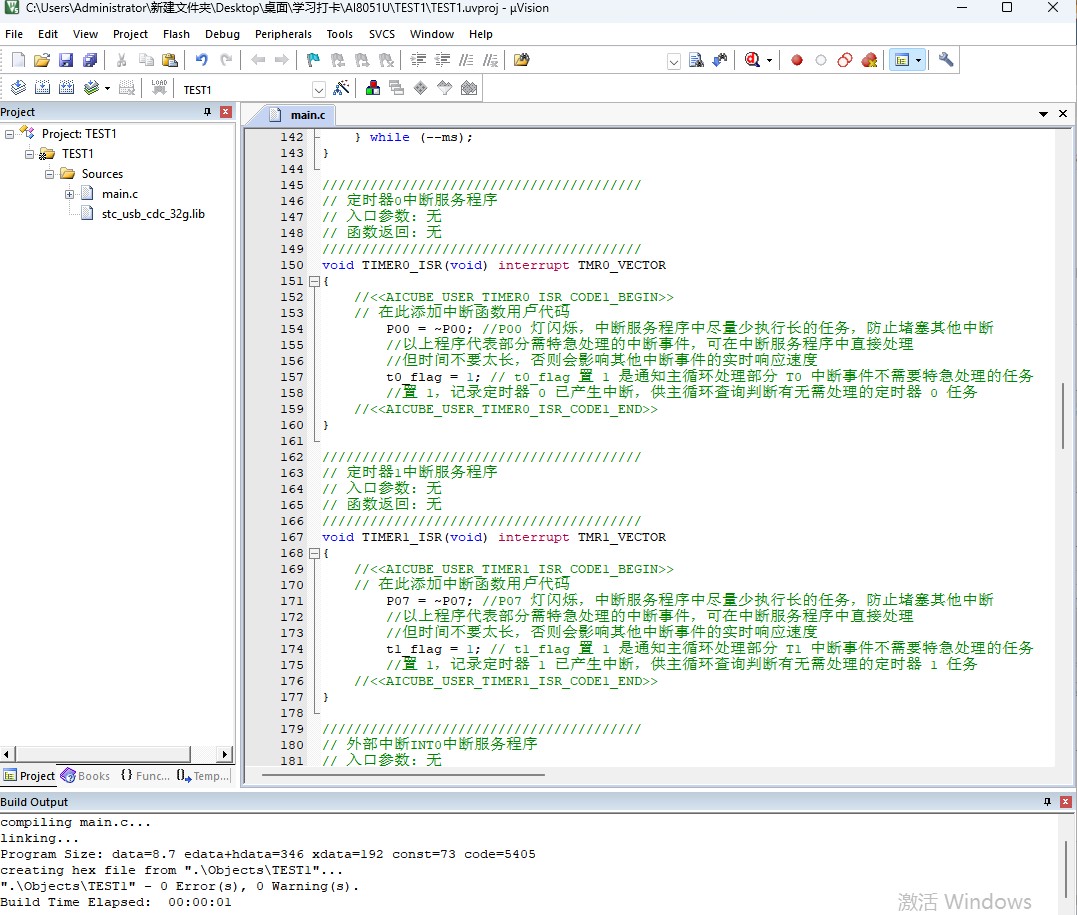
Task: Collapse the TEST1 target node
Action: tap(30, 154)
